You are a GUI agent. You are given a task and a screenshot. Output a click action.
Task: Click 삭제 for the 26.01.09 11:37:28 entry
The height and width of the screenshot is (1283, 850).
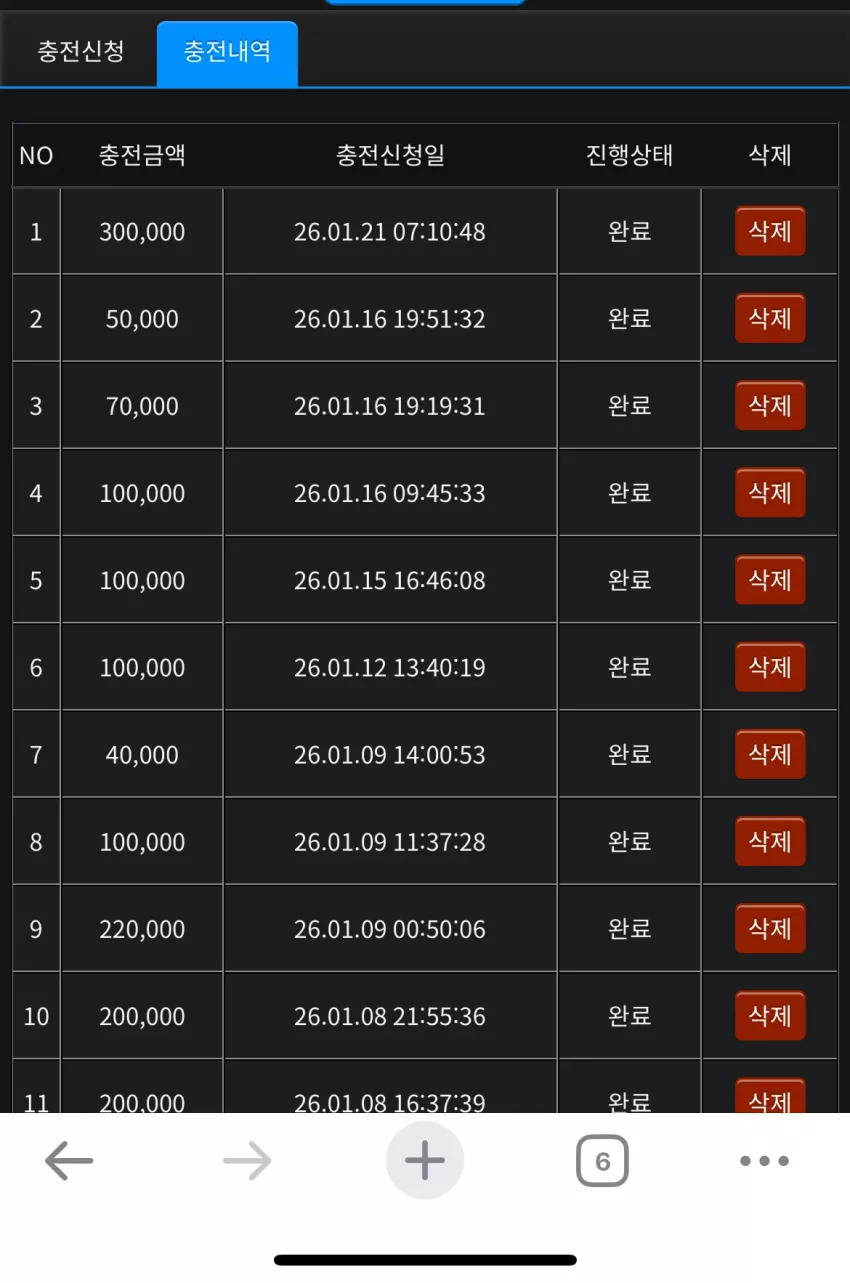[x=770, y=841]
